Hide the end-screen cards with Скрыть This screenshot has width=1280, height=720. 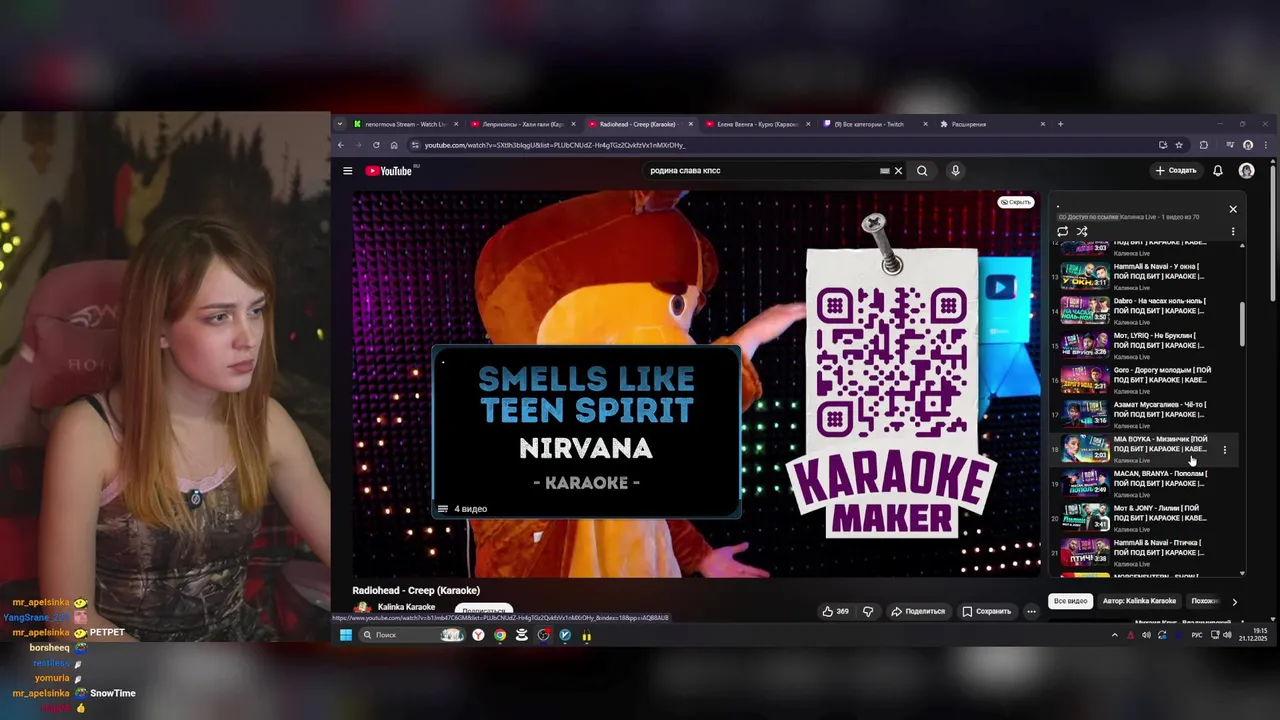[1015, 202]
